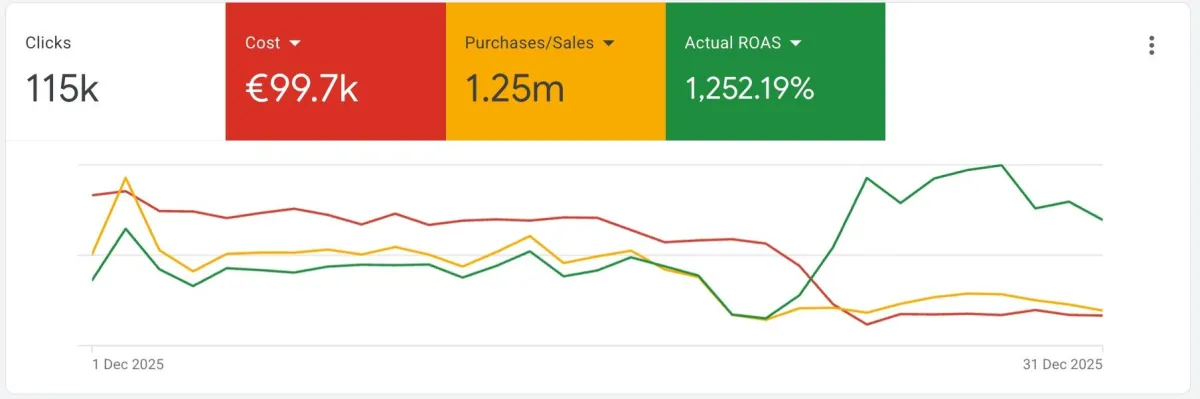Open the three-dot more options menu
This screenshot has height=399, width=1200.
click(1152, 45)
